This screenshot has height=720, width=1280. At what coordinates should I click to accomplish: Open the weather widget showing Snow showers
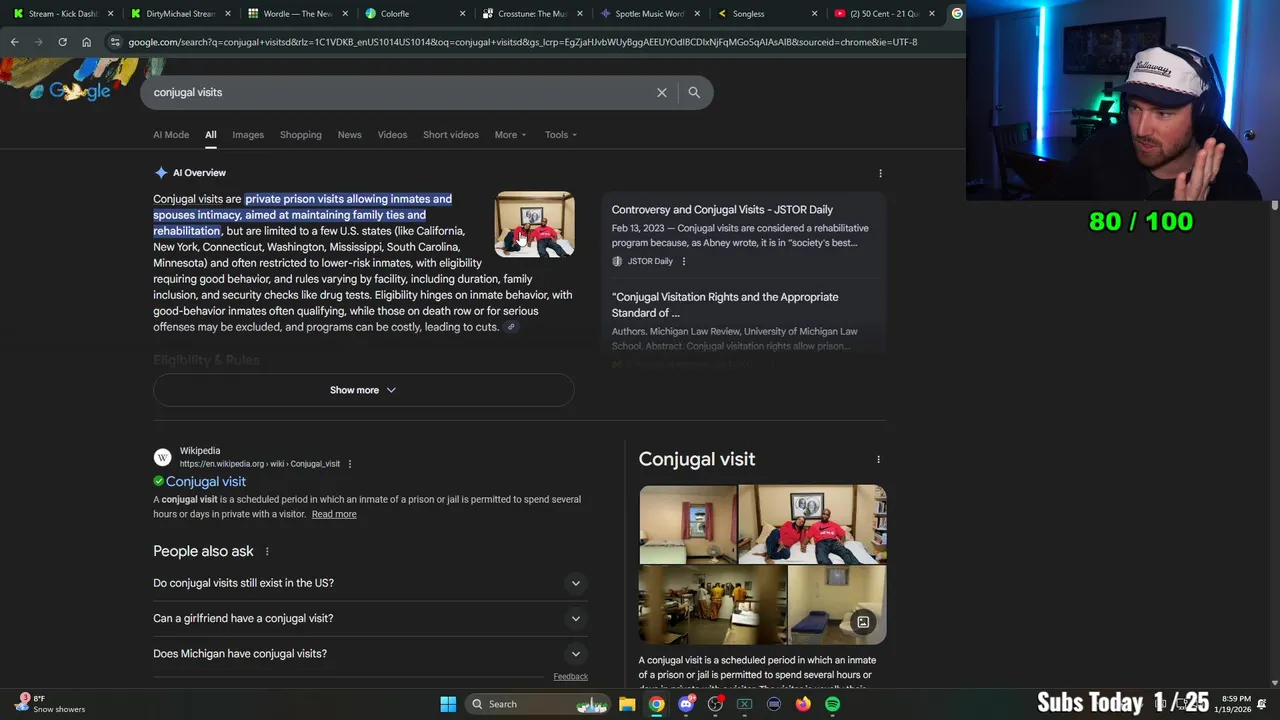50,704
